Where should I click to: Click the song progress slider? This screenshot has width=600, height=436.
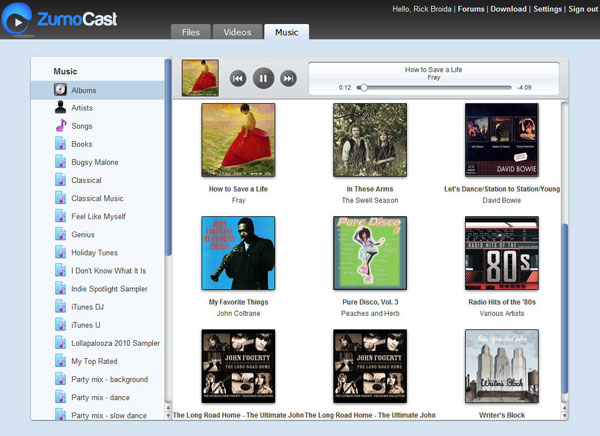click(x=435, y=88)
